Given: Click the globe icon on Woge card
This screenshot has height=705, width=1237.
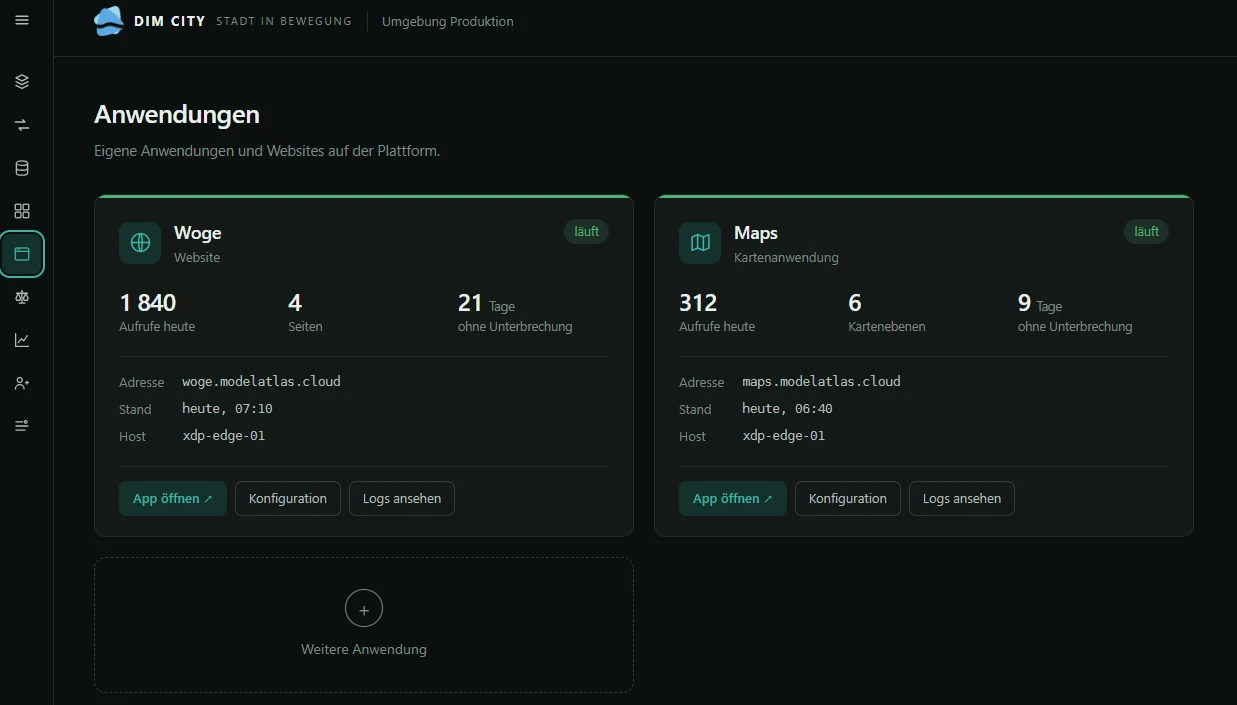Looking at the screenshot, I should tap(140, 243).
